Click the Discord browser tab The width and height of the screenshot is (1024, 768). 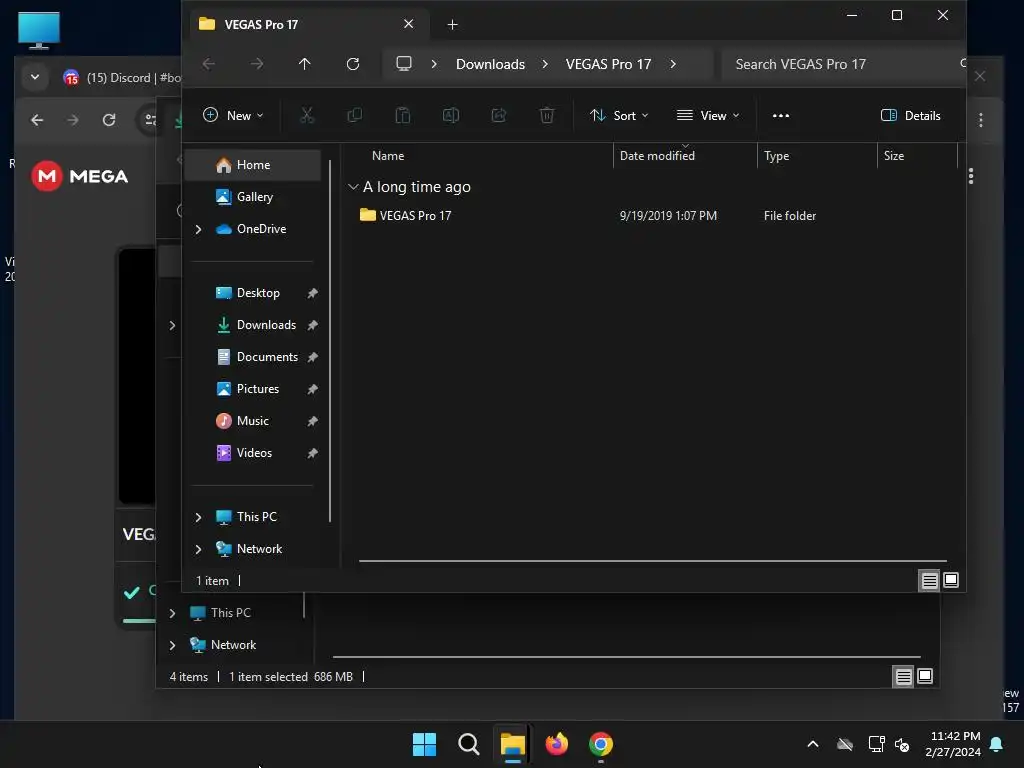[121, 78]
